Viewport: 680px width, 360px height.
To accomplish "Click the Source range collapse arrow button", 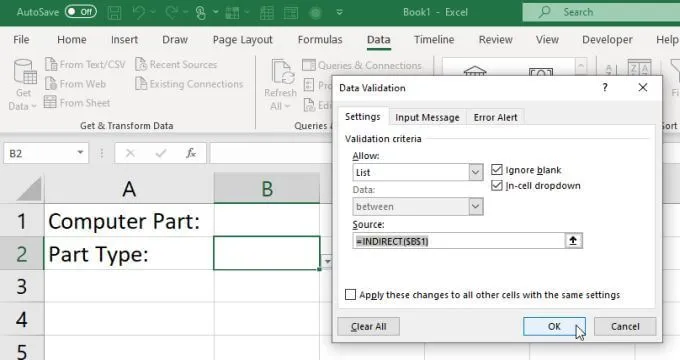I will pos(573,241).
